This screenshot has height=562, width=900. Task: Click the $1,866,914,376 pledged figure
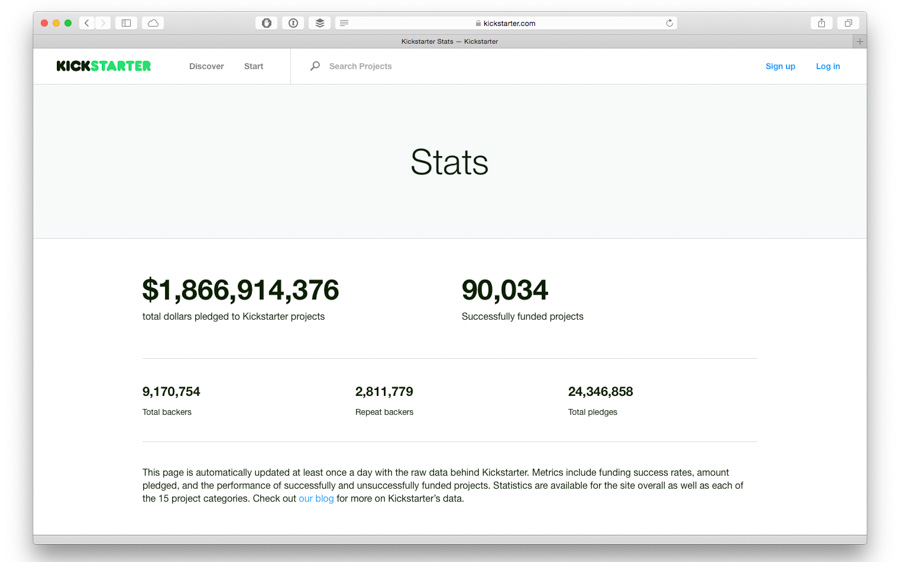click(240, 289)
